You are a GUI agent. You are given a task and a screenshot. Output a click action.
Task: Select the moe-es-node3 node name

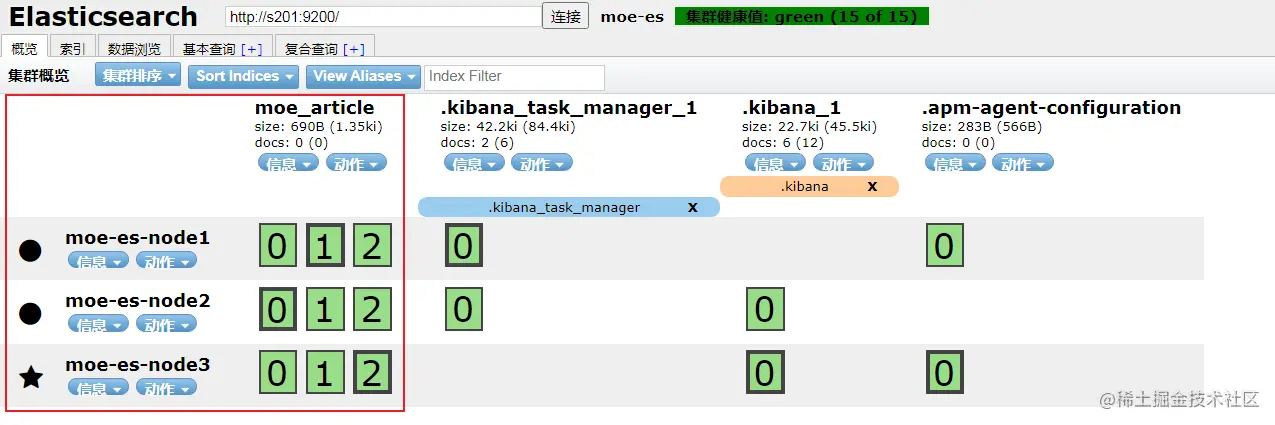tap(137, 364)
